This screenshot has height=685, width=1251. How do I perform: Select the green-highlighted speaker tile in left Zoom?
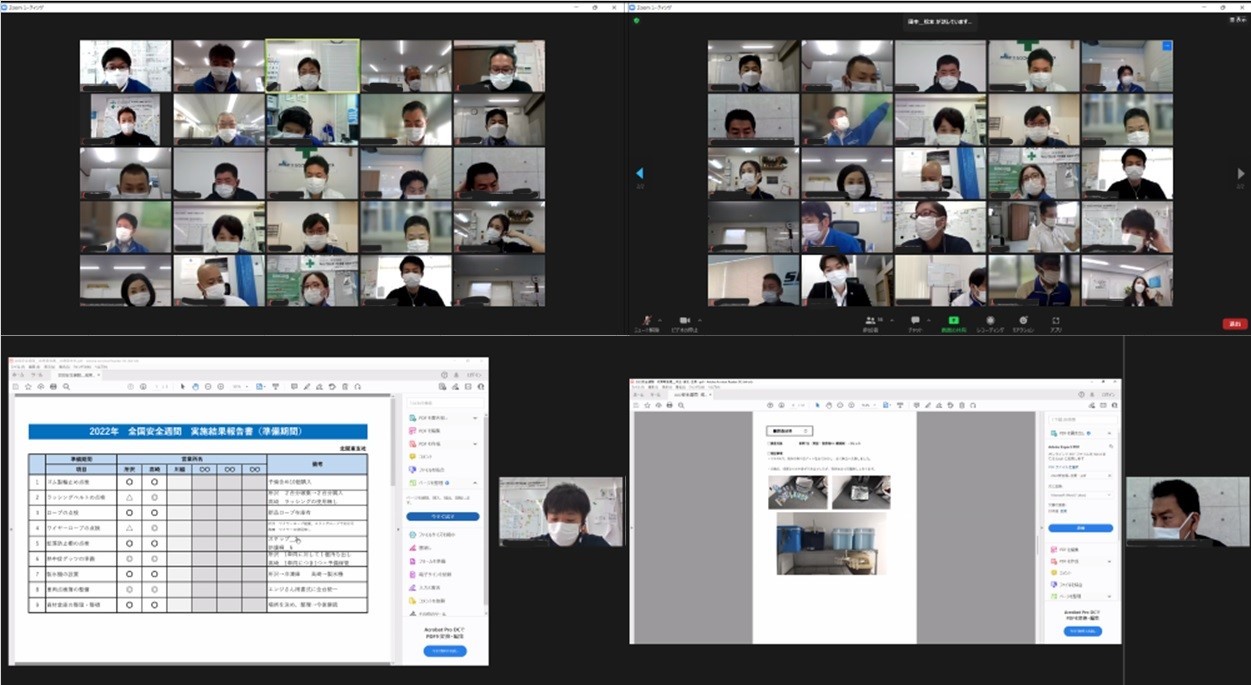312,66
